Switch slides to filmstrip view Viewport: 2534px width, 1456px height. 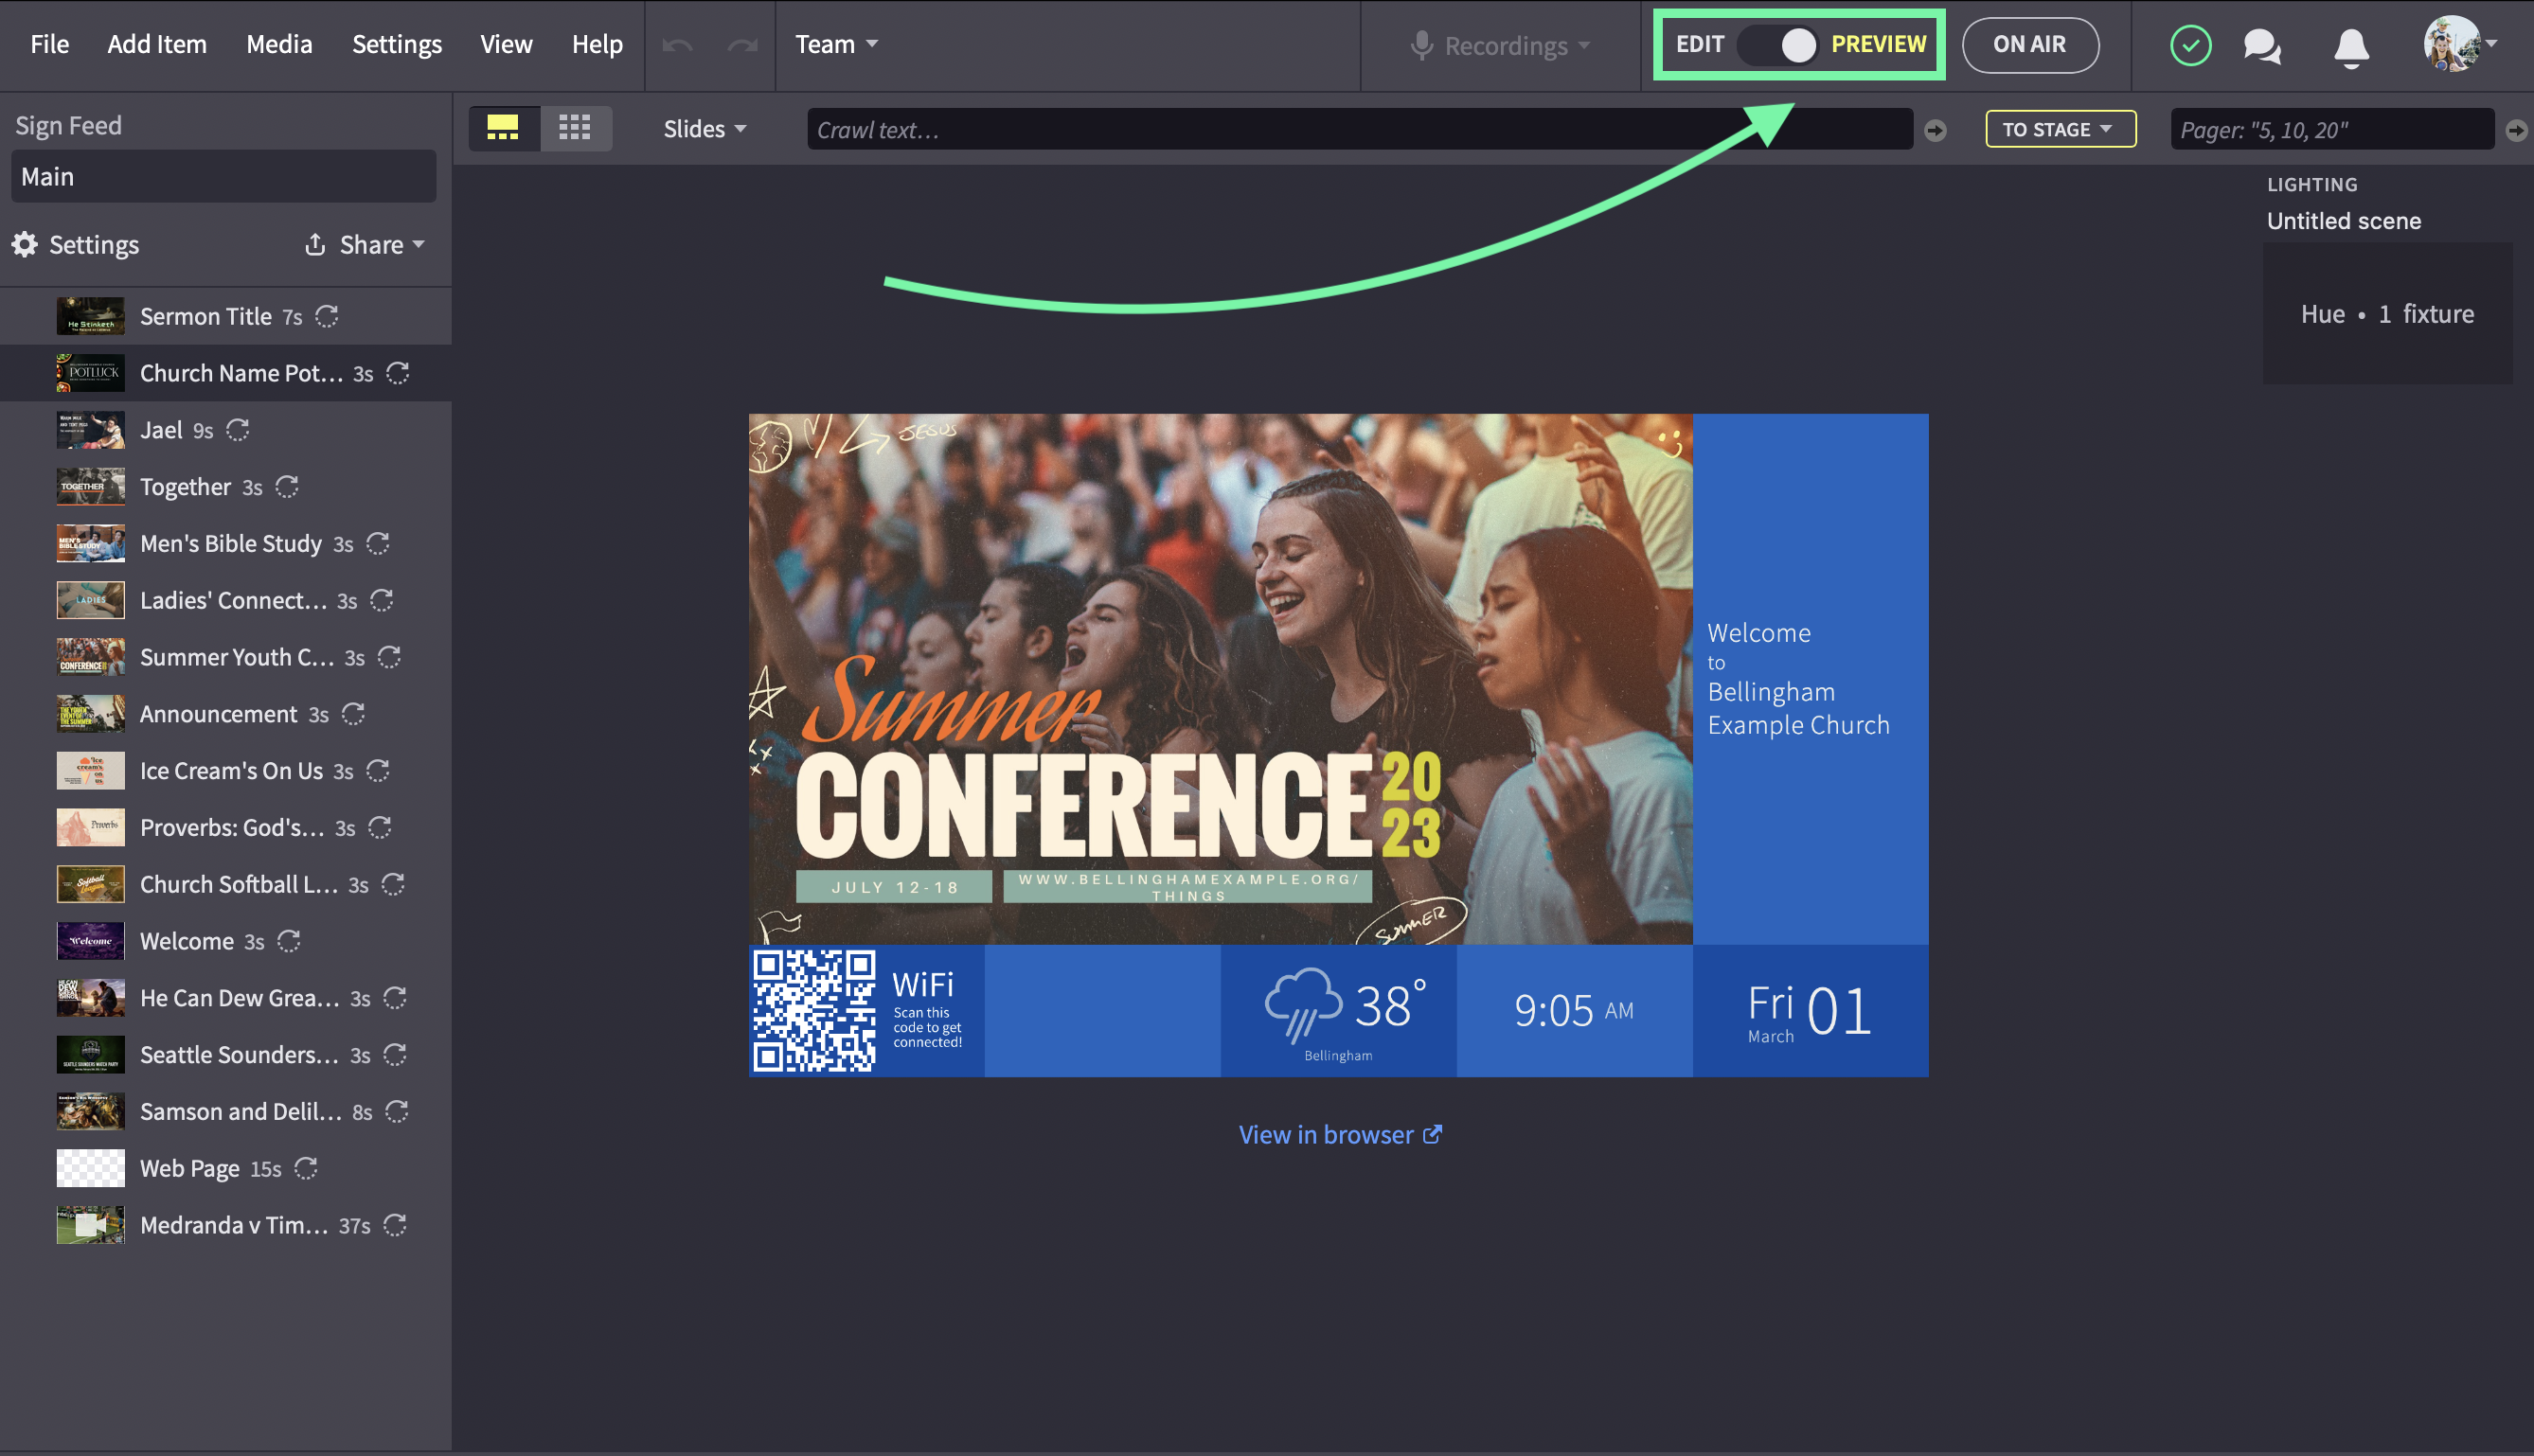[505, 128]
